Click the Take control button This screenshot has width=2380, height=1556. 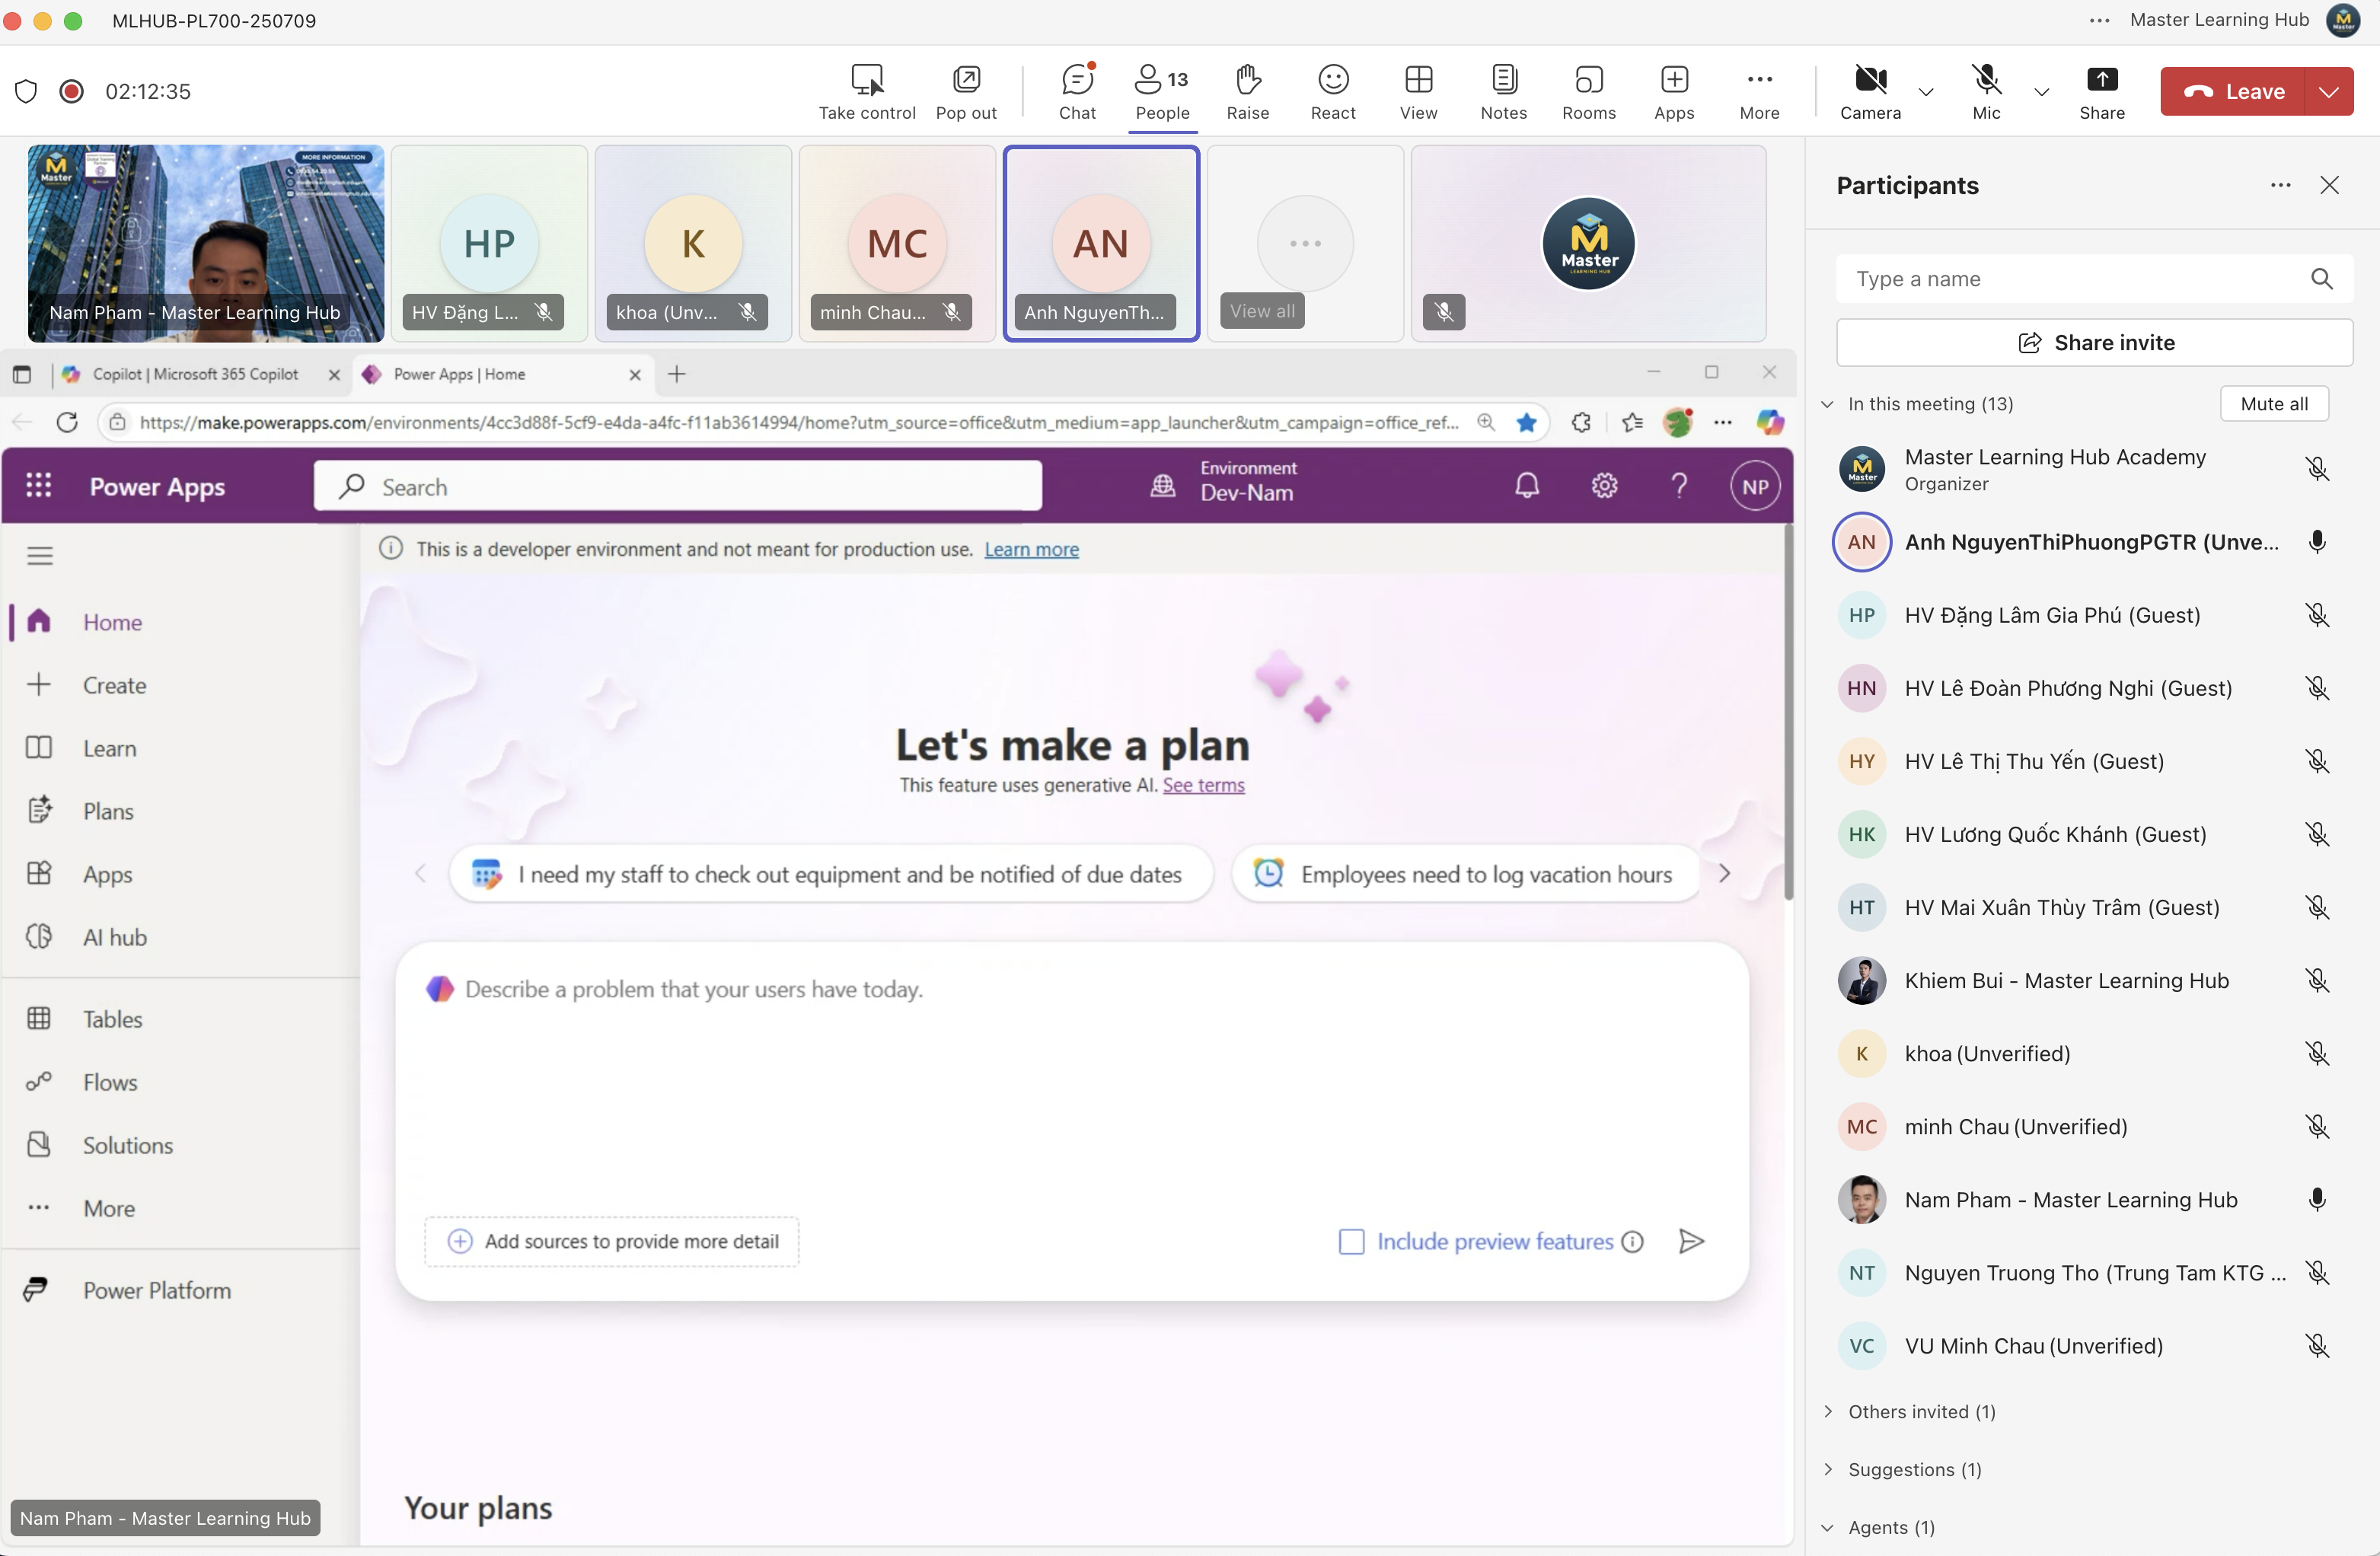point(867,91)
